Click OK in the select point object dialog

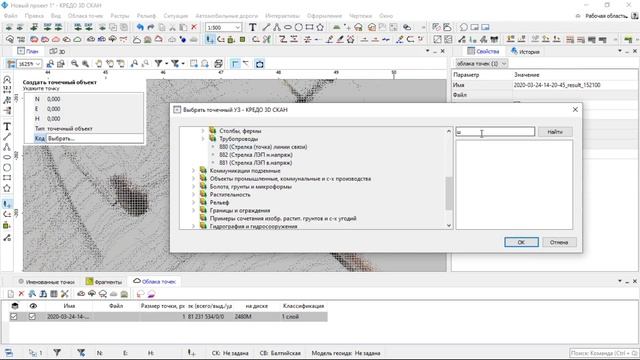coord(521,242)
